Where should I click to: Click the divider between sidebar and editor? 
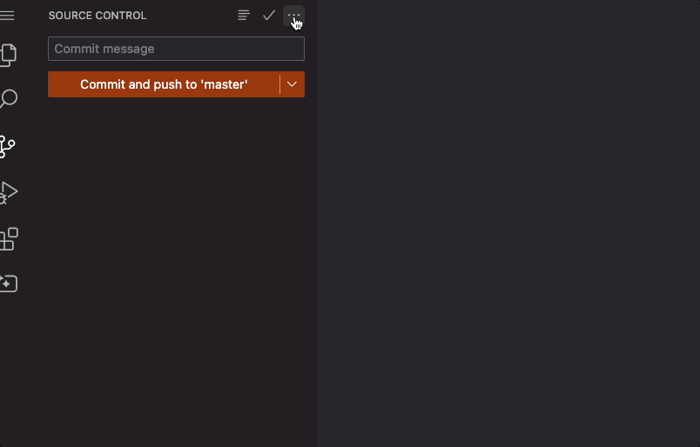click(x=317, y=223)
